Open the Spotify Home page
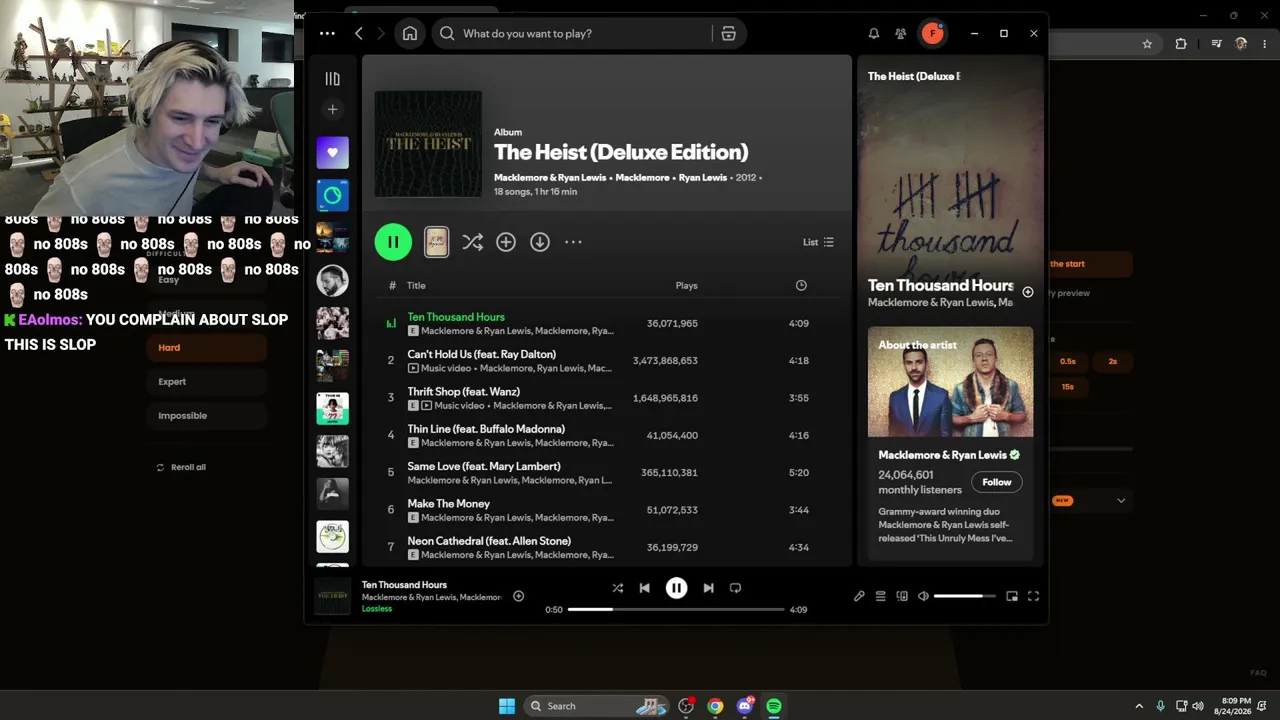 tap(410, 33)
